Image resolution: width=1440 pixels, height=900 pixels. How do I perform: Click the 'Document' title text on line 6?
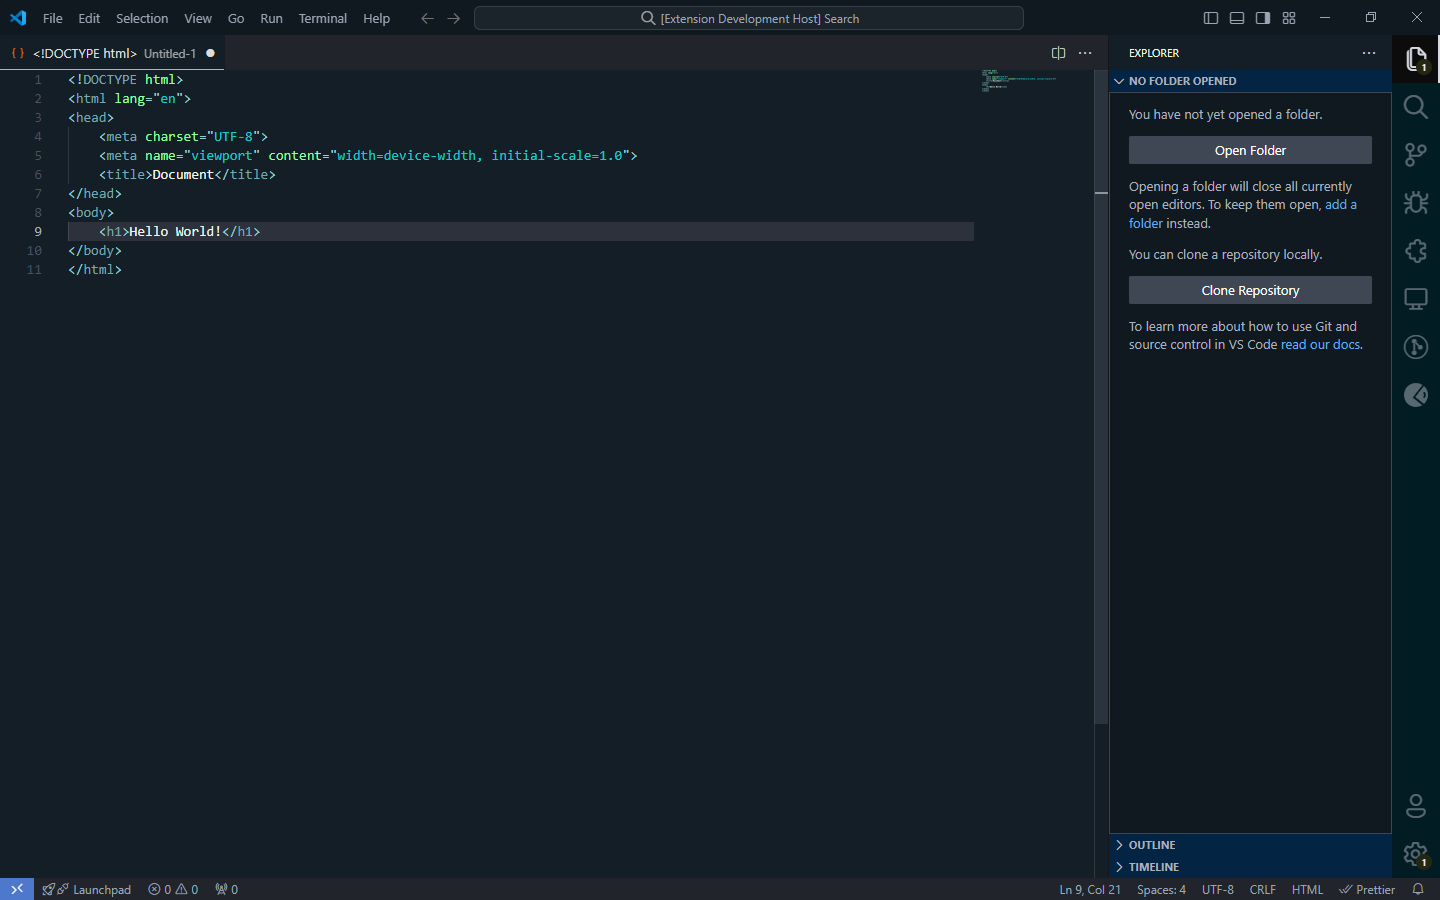183,174
